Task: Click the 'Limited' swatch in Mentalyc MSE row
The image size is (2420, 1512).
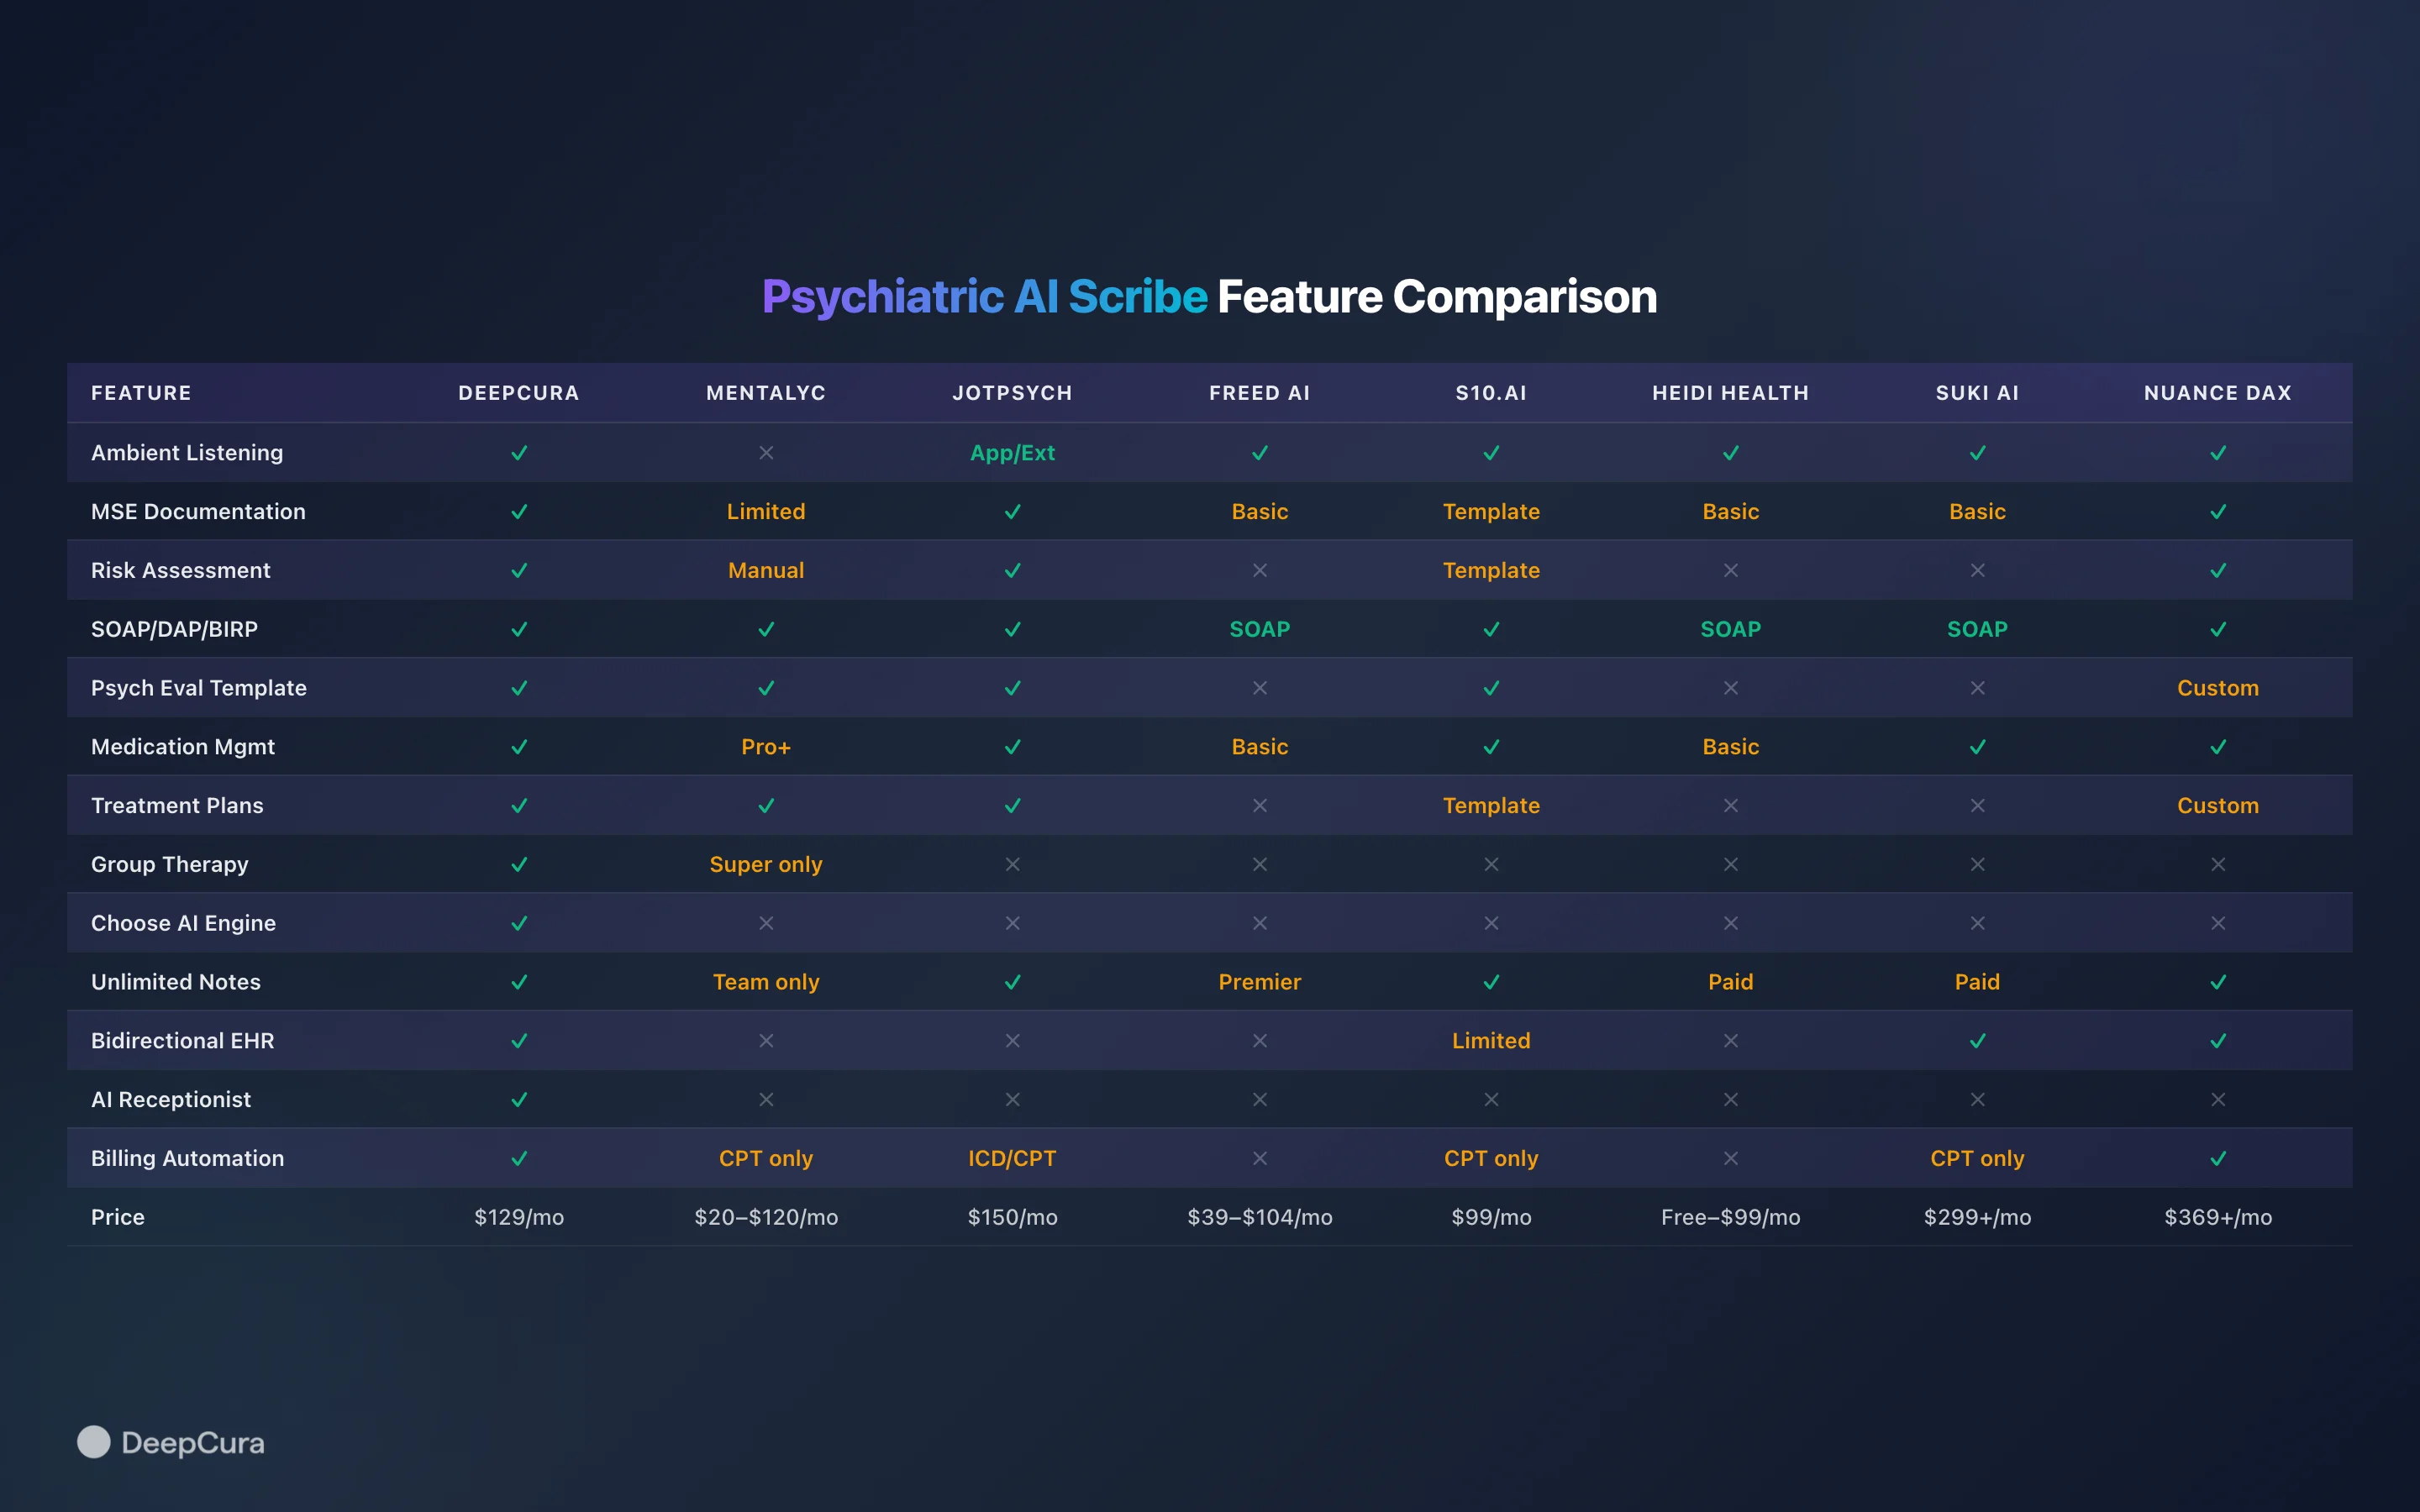Action: point(766,511)
